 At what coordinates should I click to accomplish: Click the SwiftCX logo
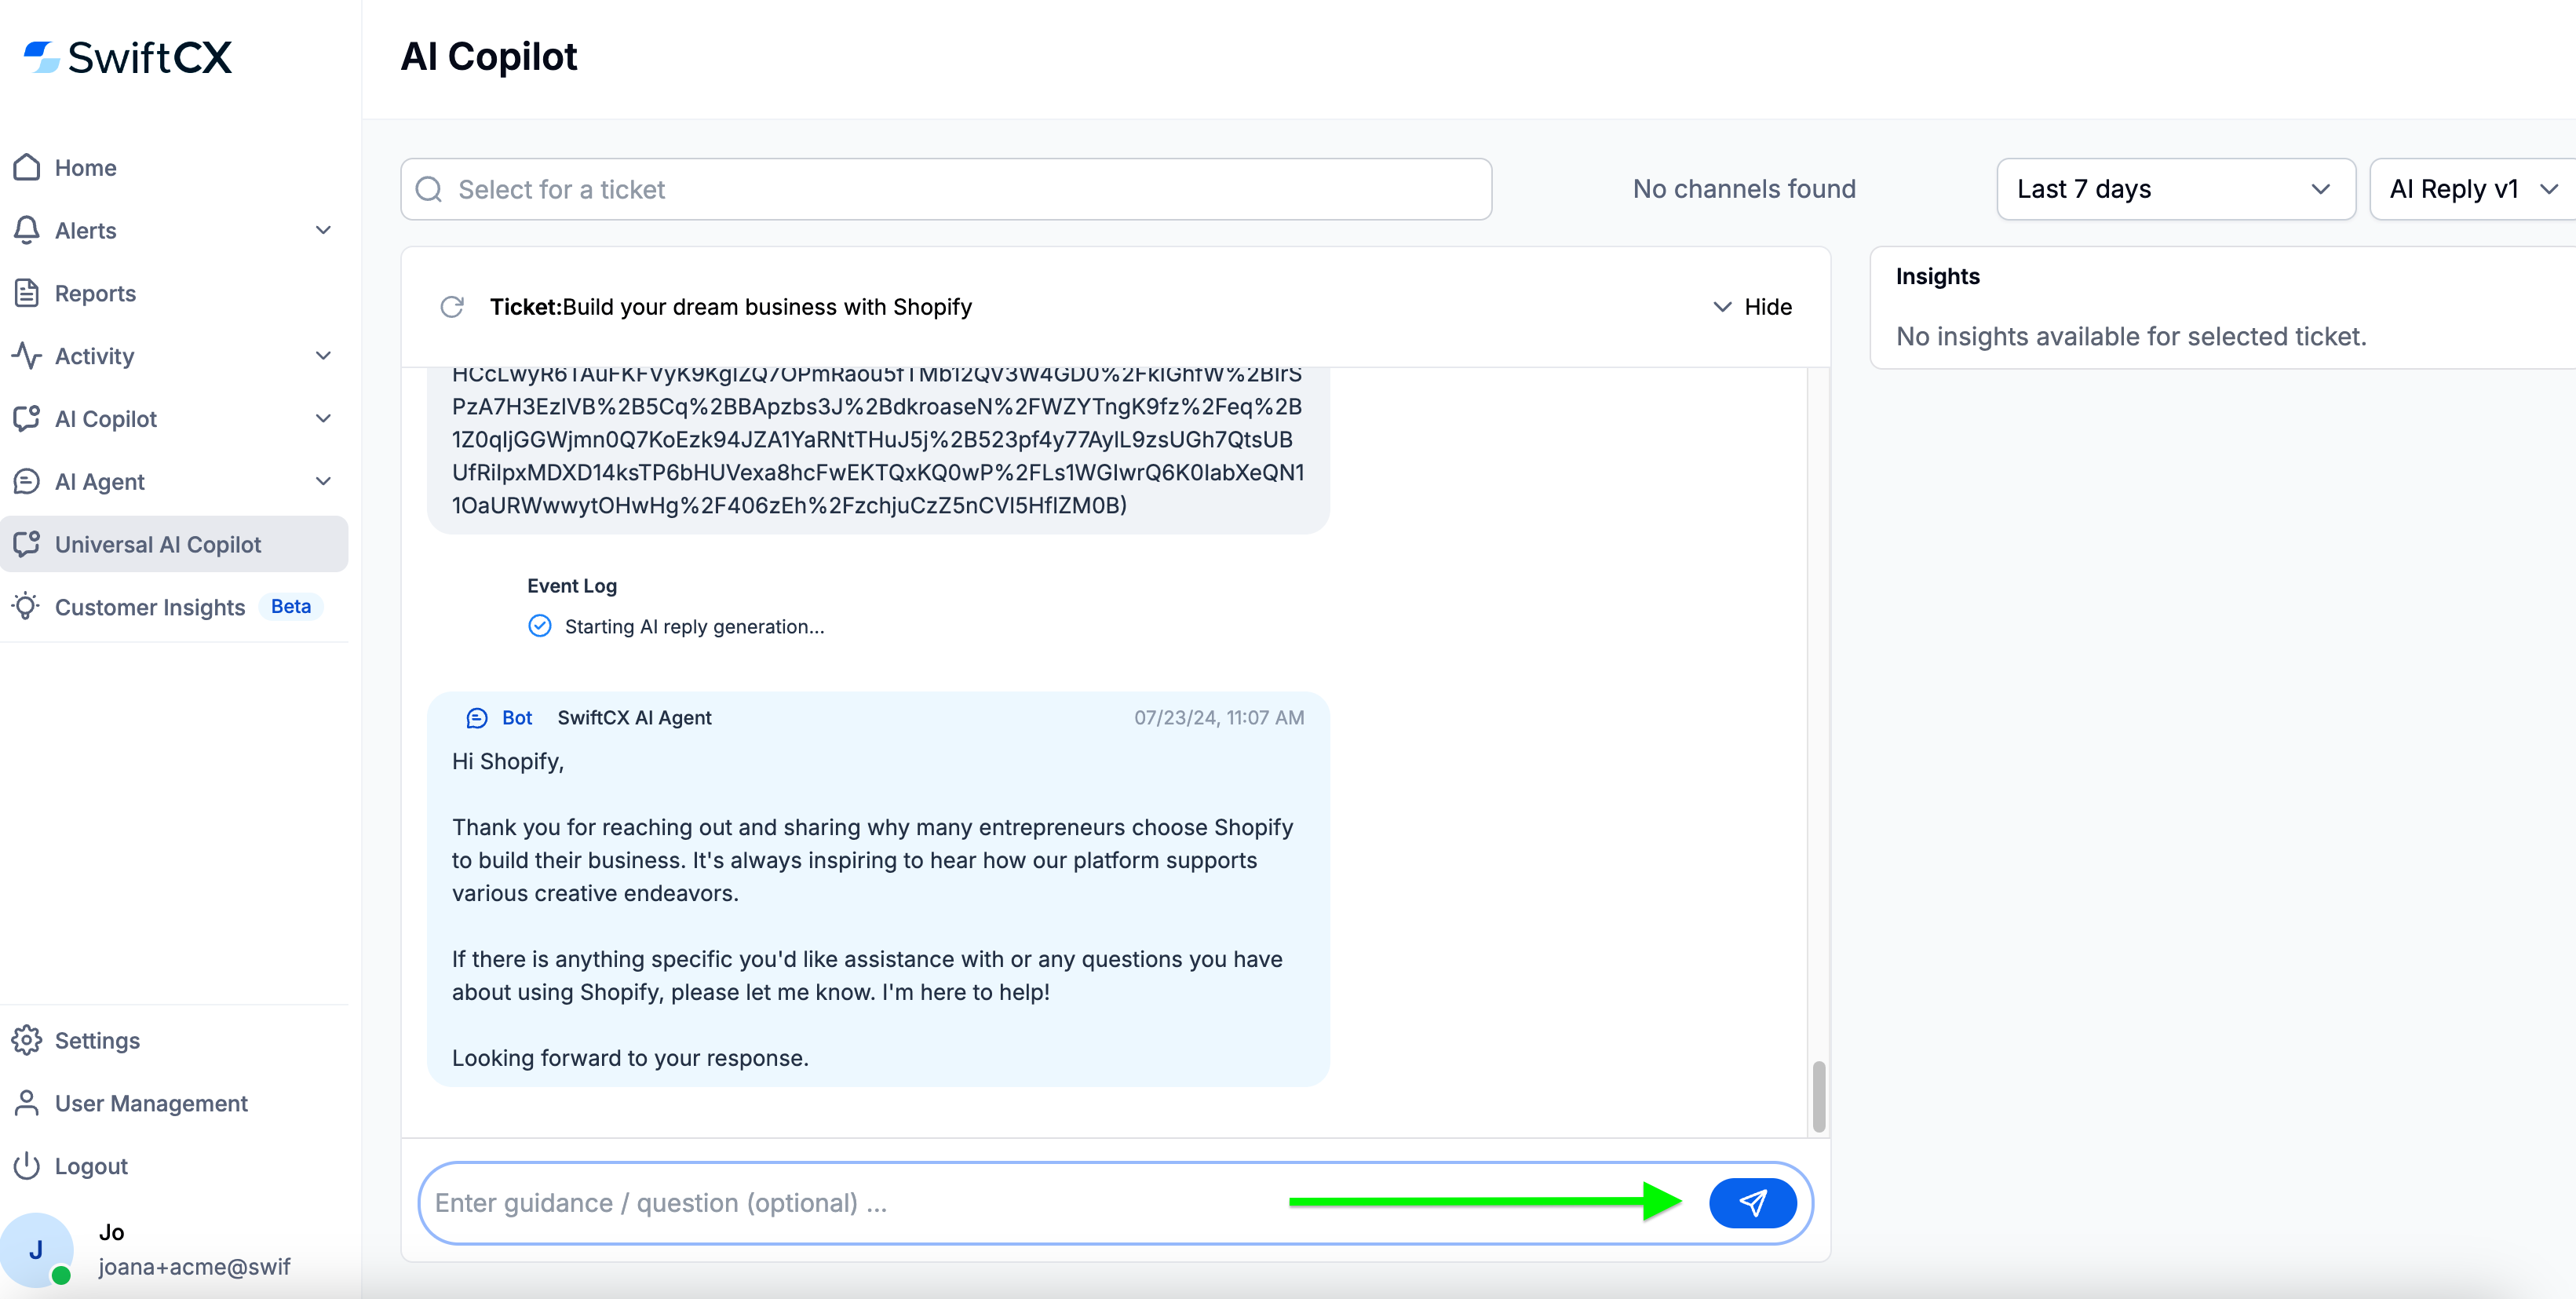[x=127, y=57]
